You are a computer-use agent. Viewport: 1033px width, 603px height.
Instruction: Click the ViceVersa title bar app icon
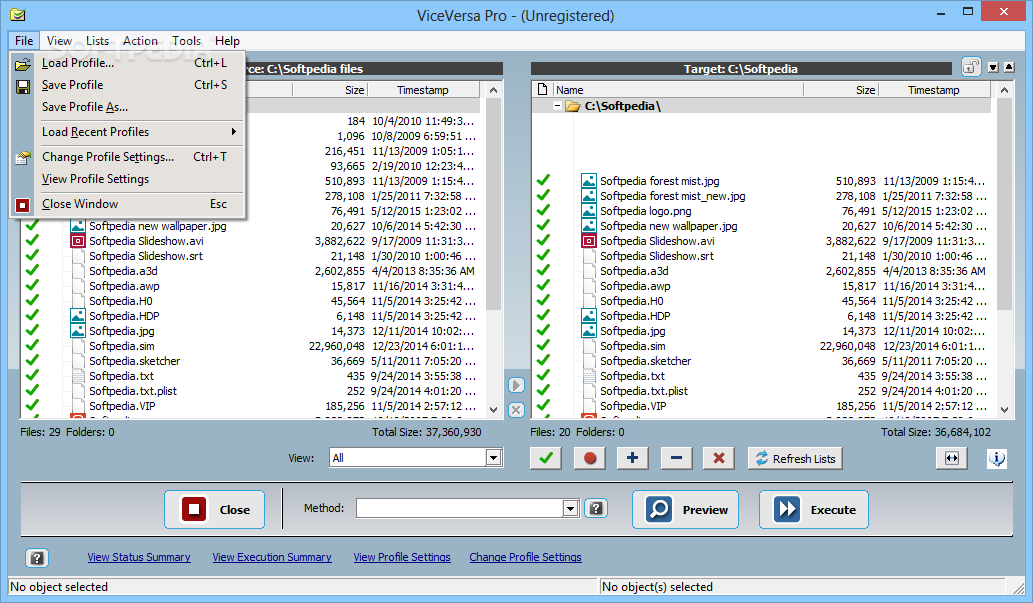(18, 15)
